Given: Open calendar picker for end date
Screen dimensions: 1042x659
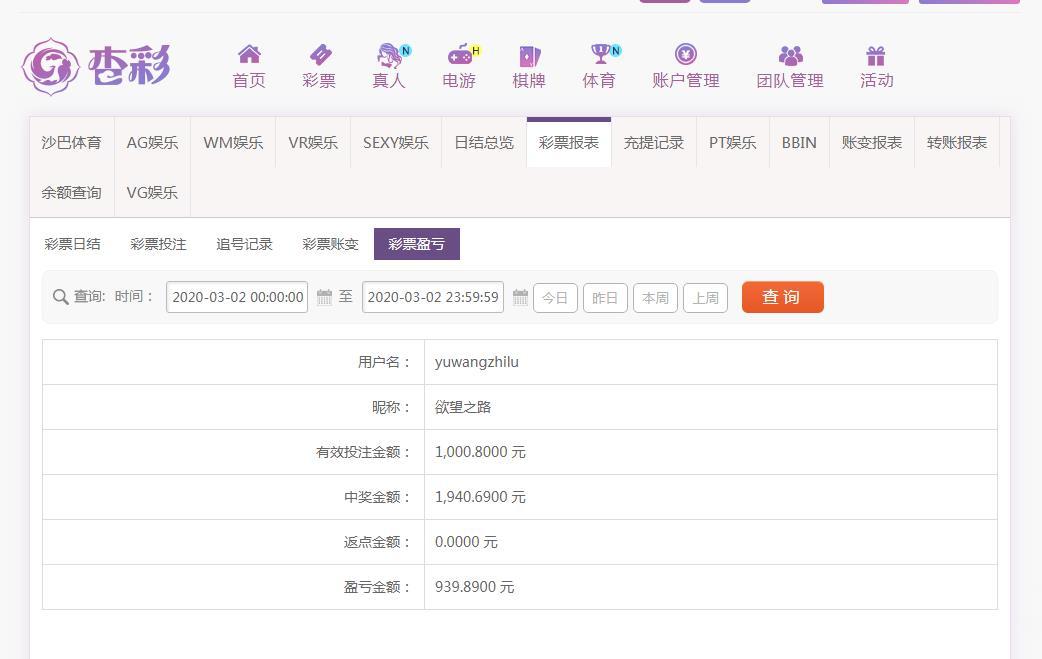Looking at the screenshot, I should [x=520, y=297].
